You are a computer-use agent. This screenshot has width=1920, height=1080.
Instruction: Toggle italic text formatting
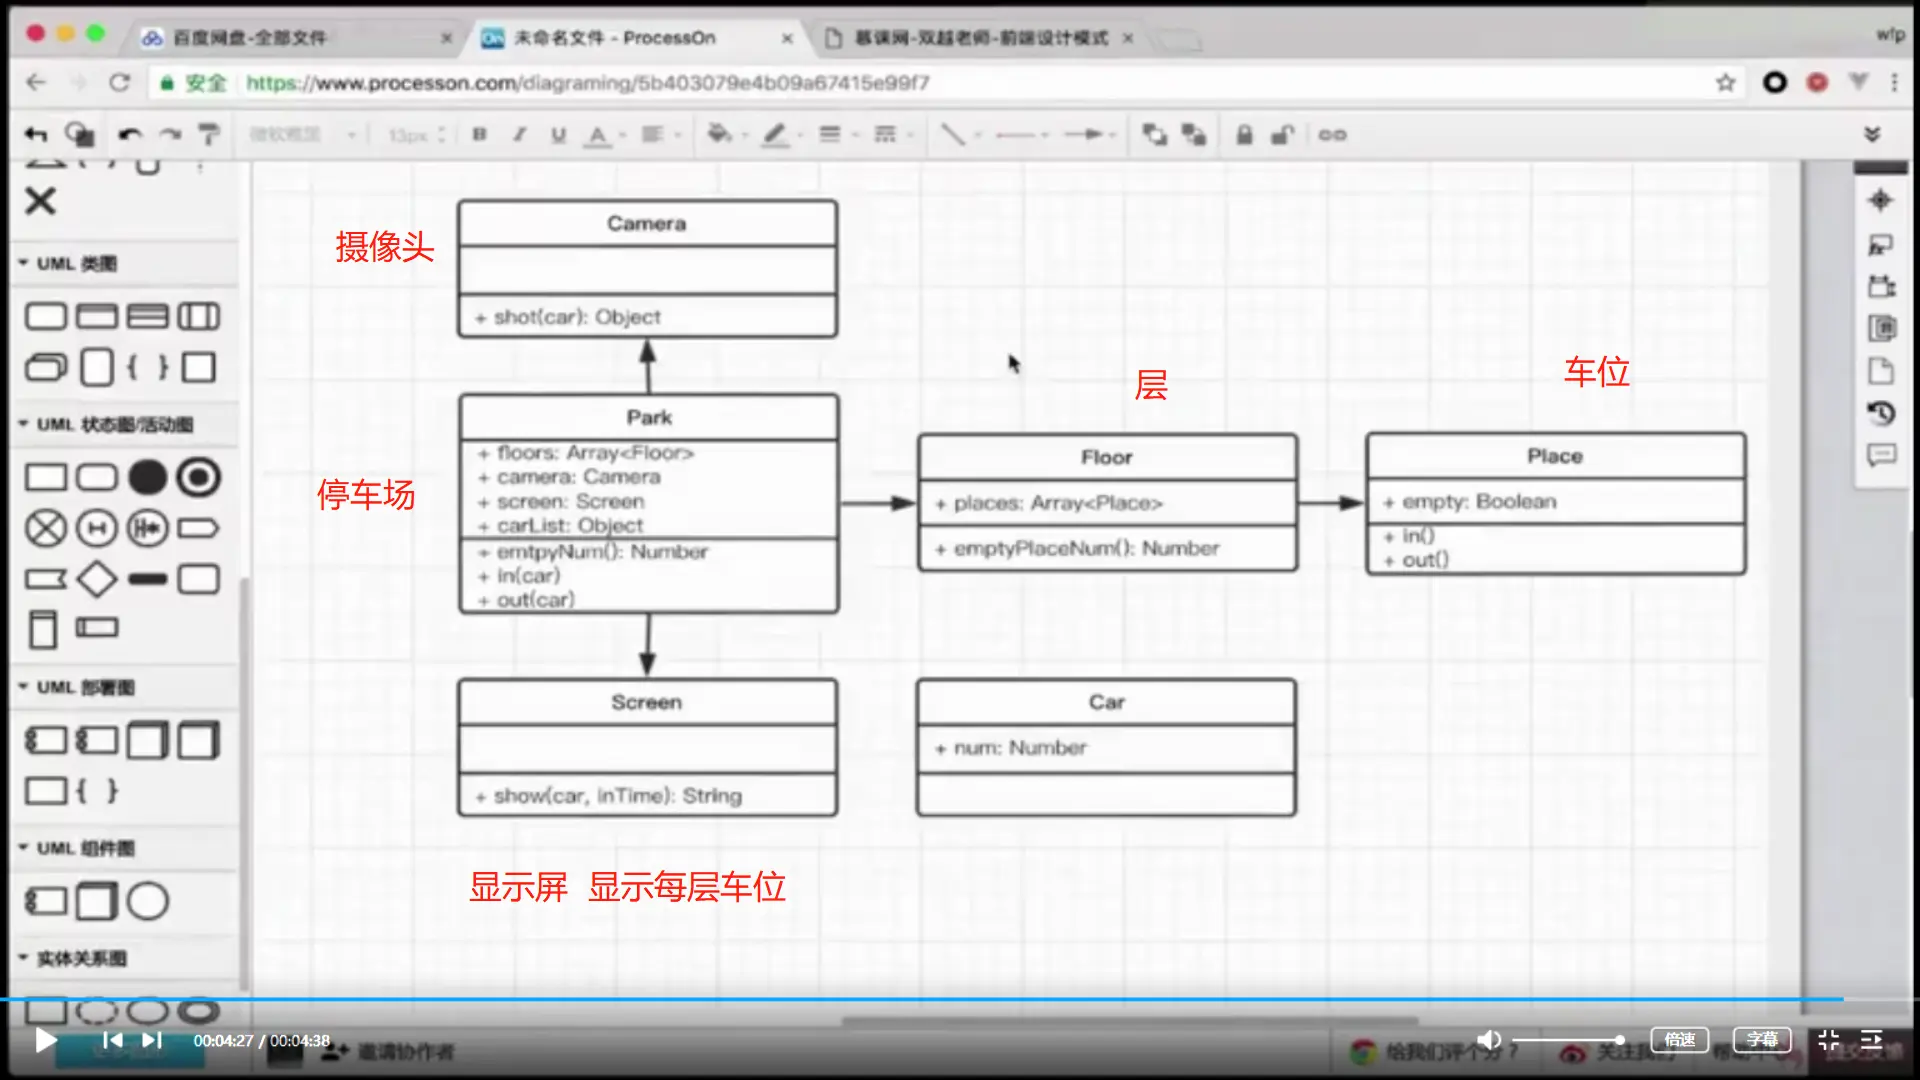[x=519, y=134]
